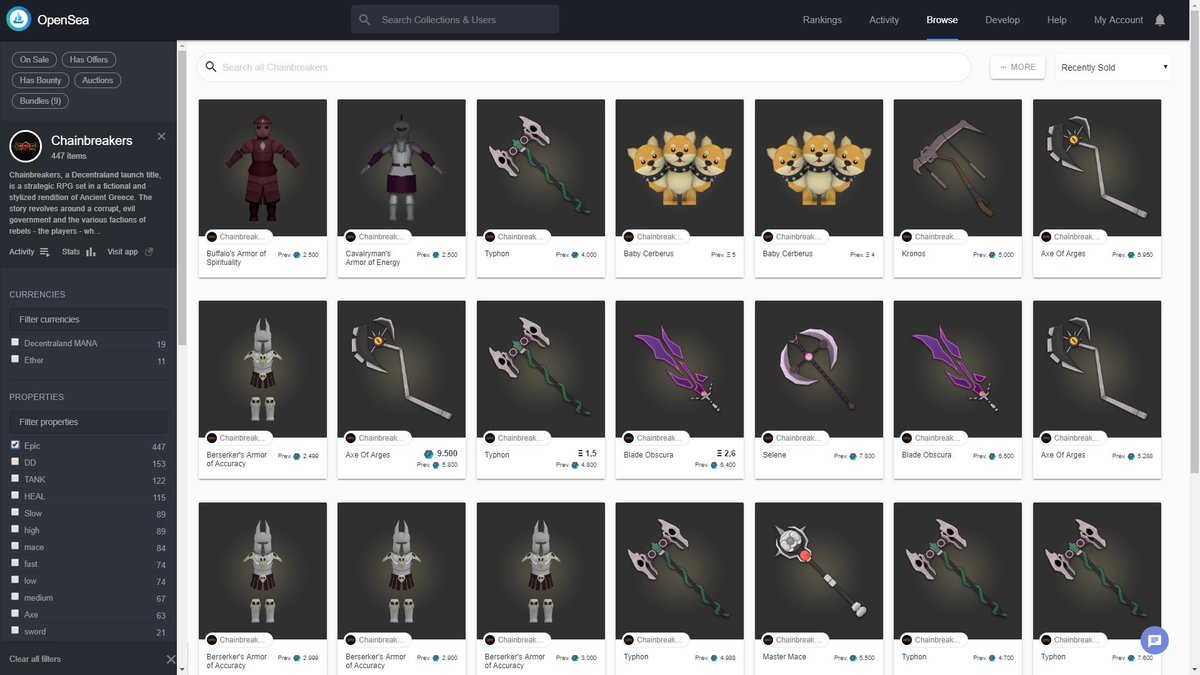The width and height of the screenshot is (1200, 675).
Task: Check the Axe property checkbox
Action: pyautogui.click(x=15, y=614)
